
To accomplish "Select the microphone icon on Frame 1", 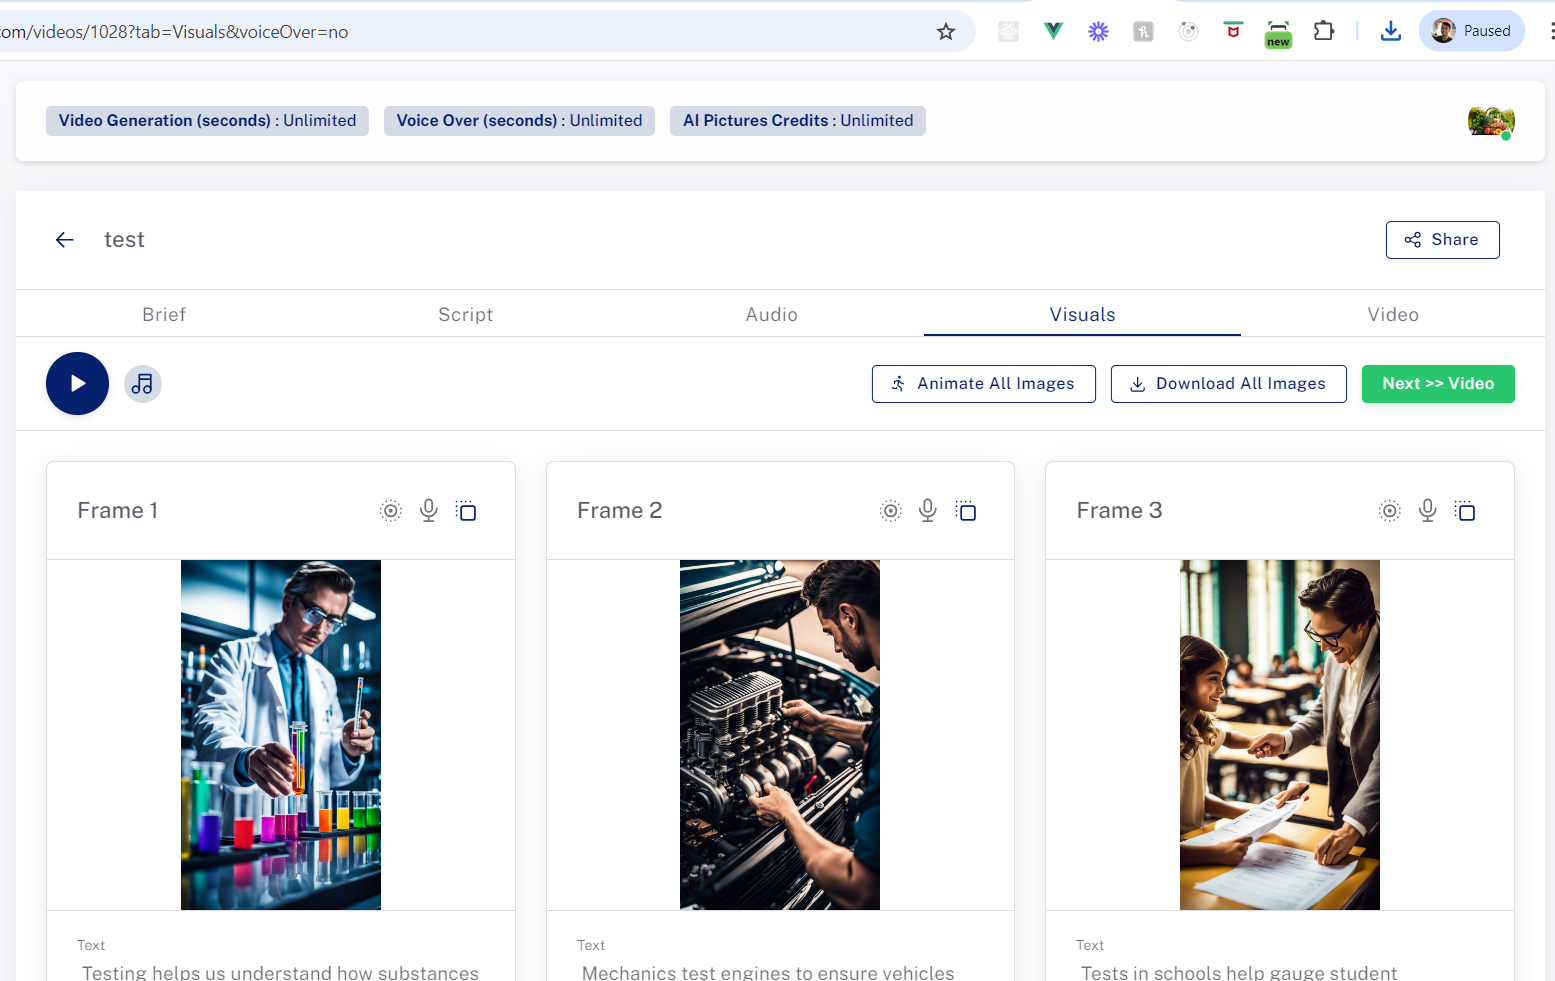I will coord(428,510).
